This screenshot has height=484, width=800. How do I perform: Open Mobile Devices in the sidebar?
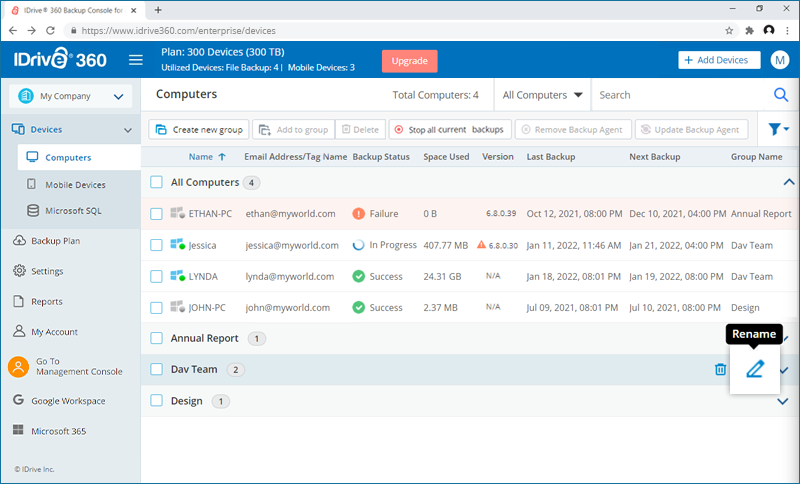(75, 185)
